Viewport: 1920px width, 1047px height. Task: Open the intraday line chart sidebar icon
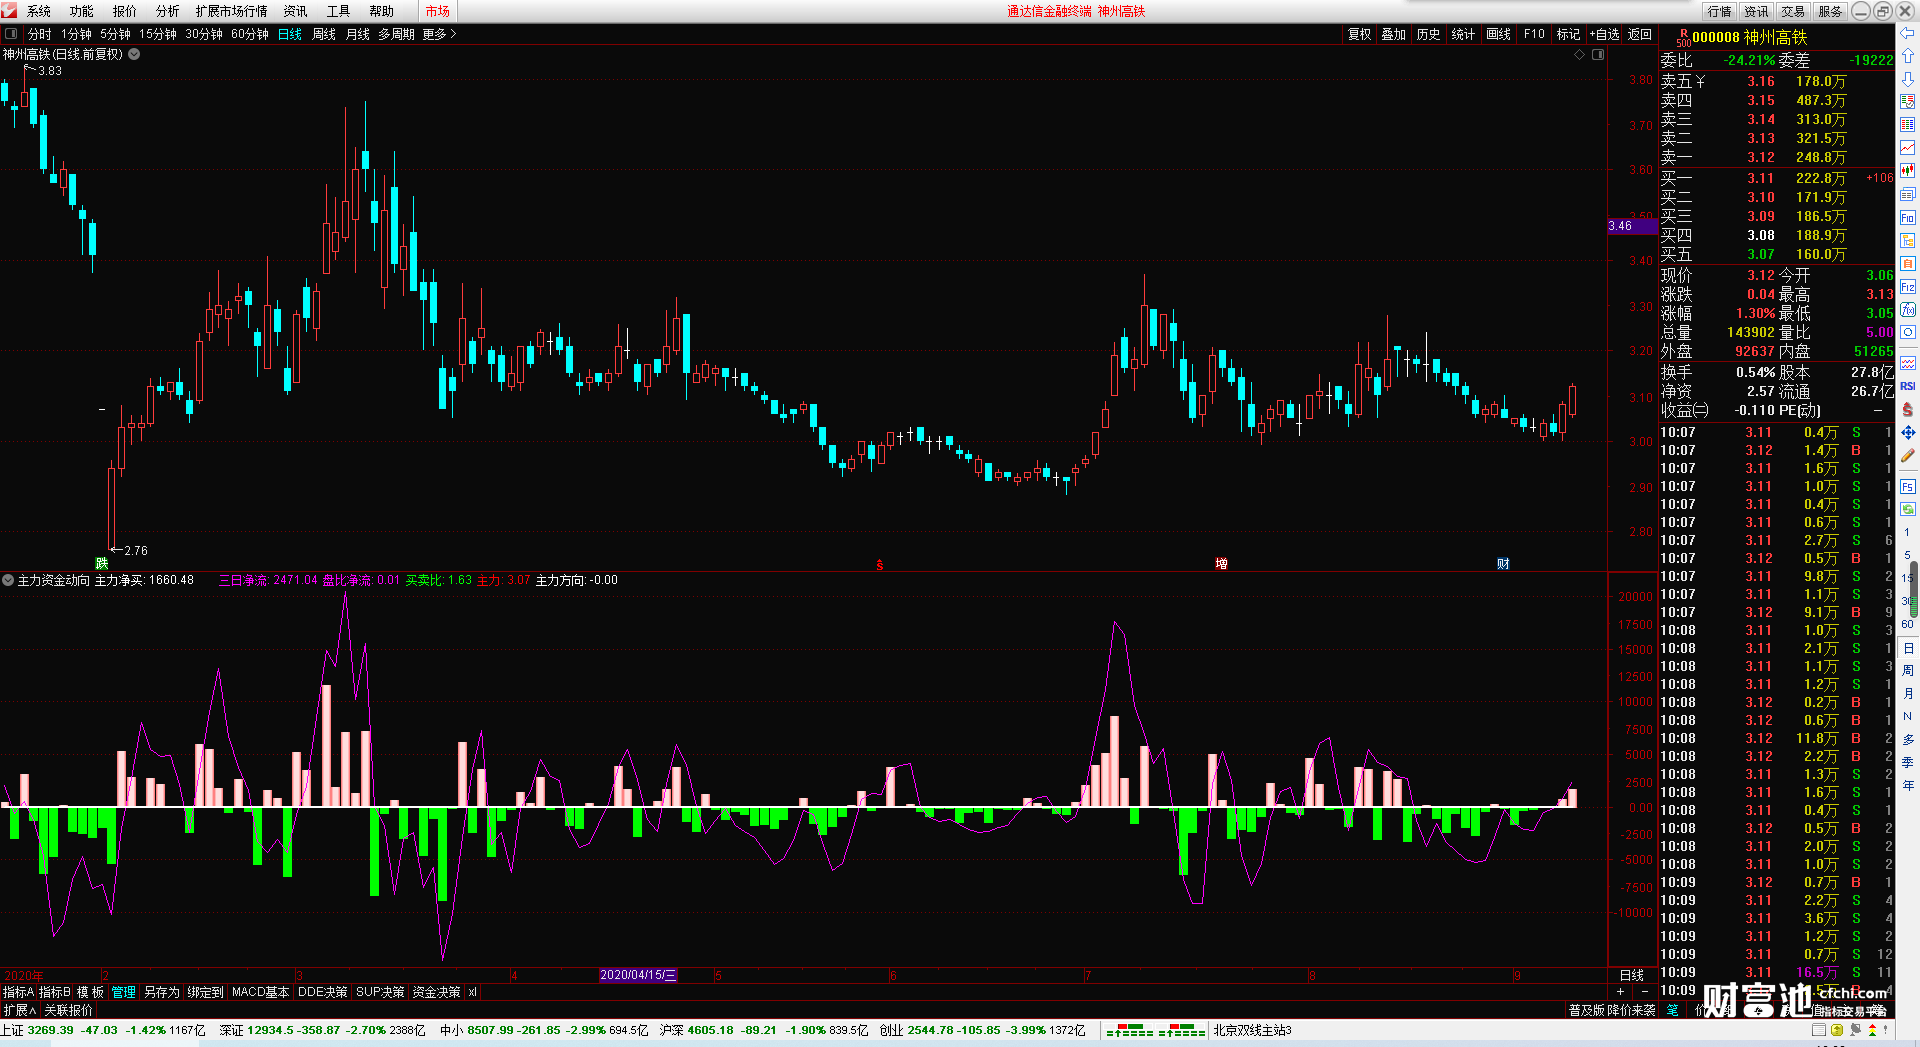click(x=1908, y=148)
